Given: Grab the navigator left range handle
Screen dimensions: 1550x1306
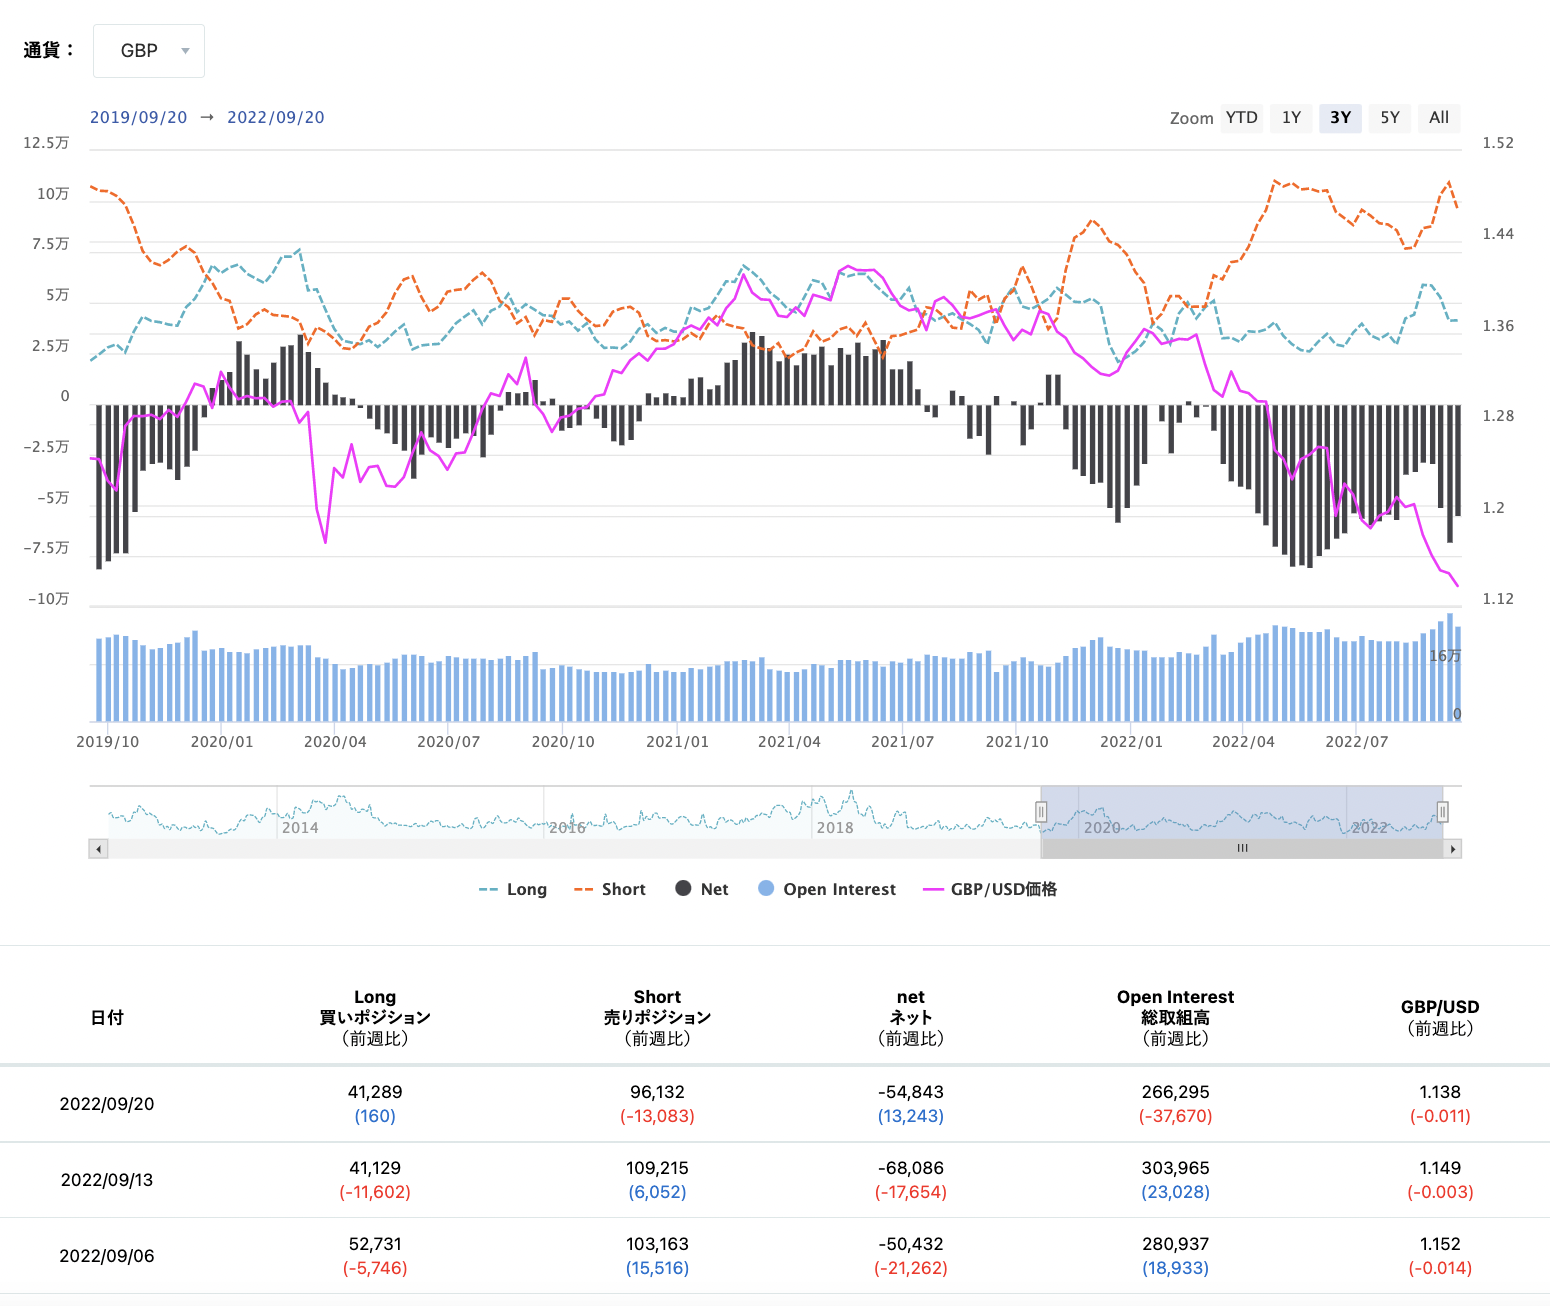Looking at the screenshot, I should [1041, 812].
